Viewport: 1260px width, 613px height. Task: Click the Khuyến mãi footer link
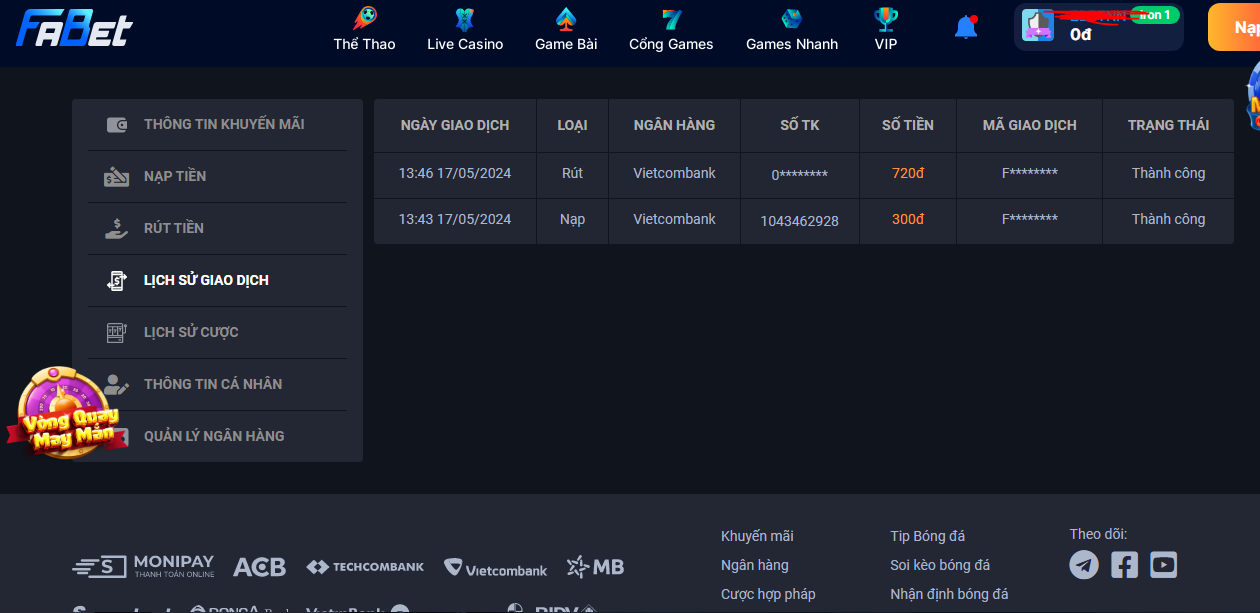pos(757,537)
